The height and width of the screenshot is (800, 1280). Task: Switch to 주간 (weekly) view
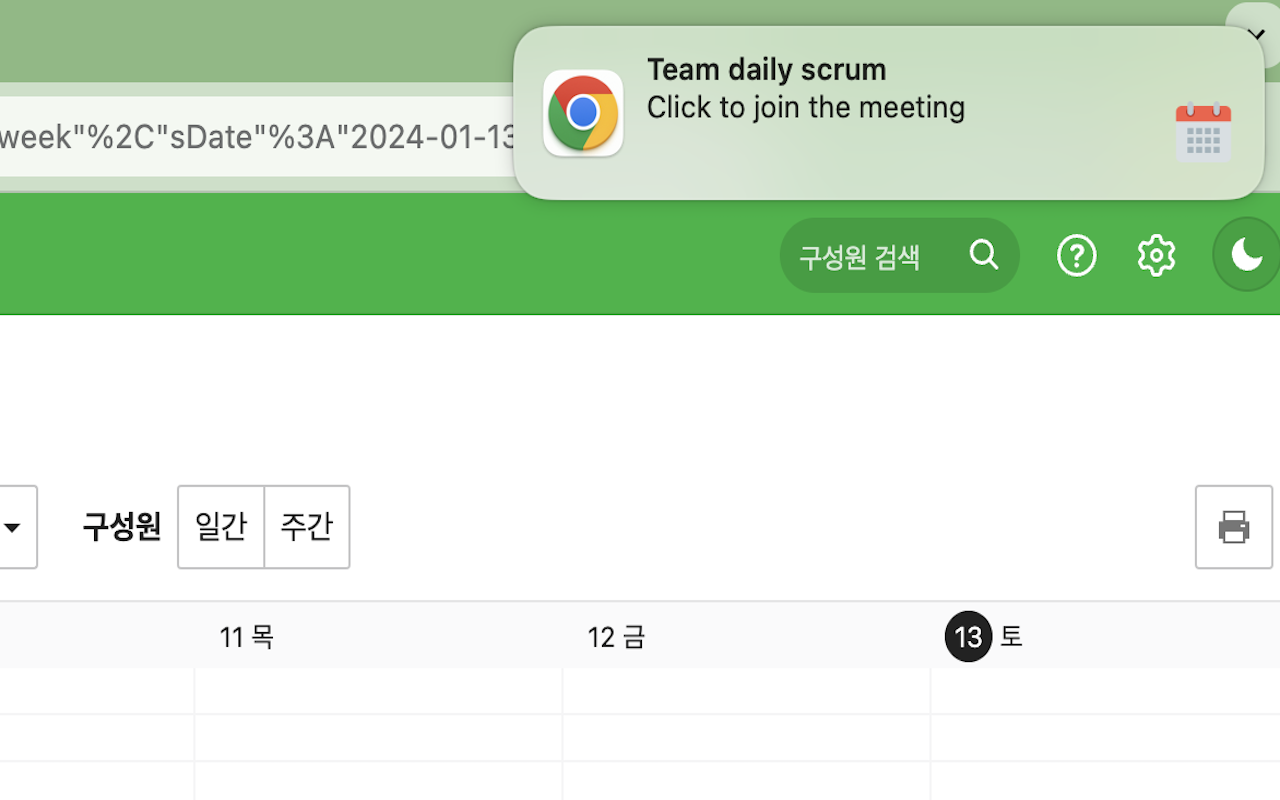(306, 527)
